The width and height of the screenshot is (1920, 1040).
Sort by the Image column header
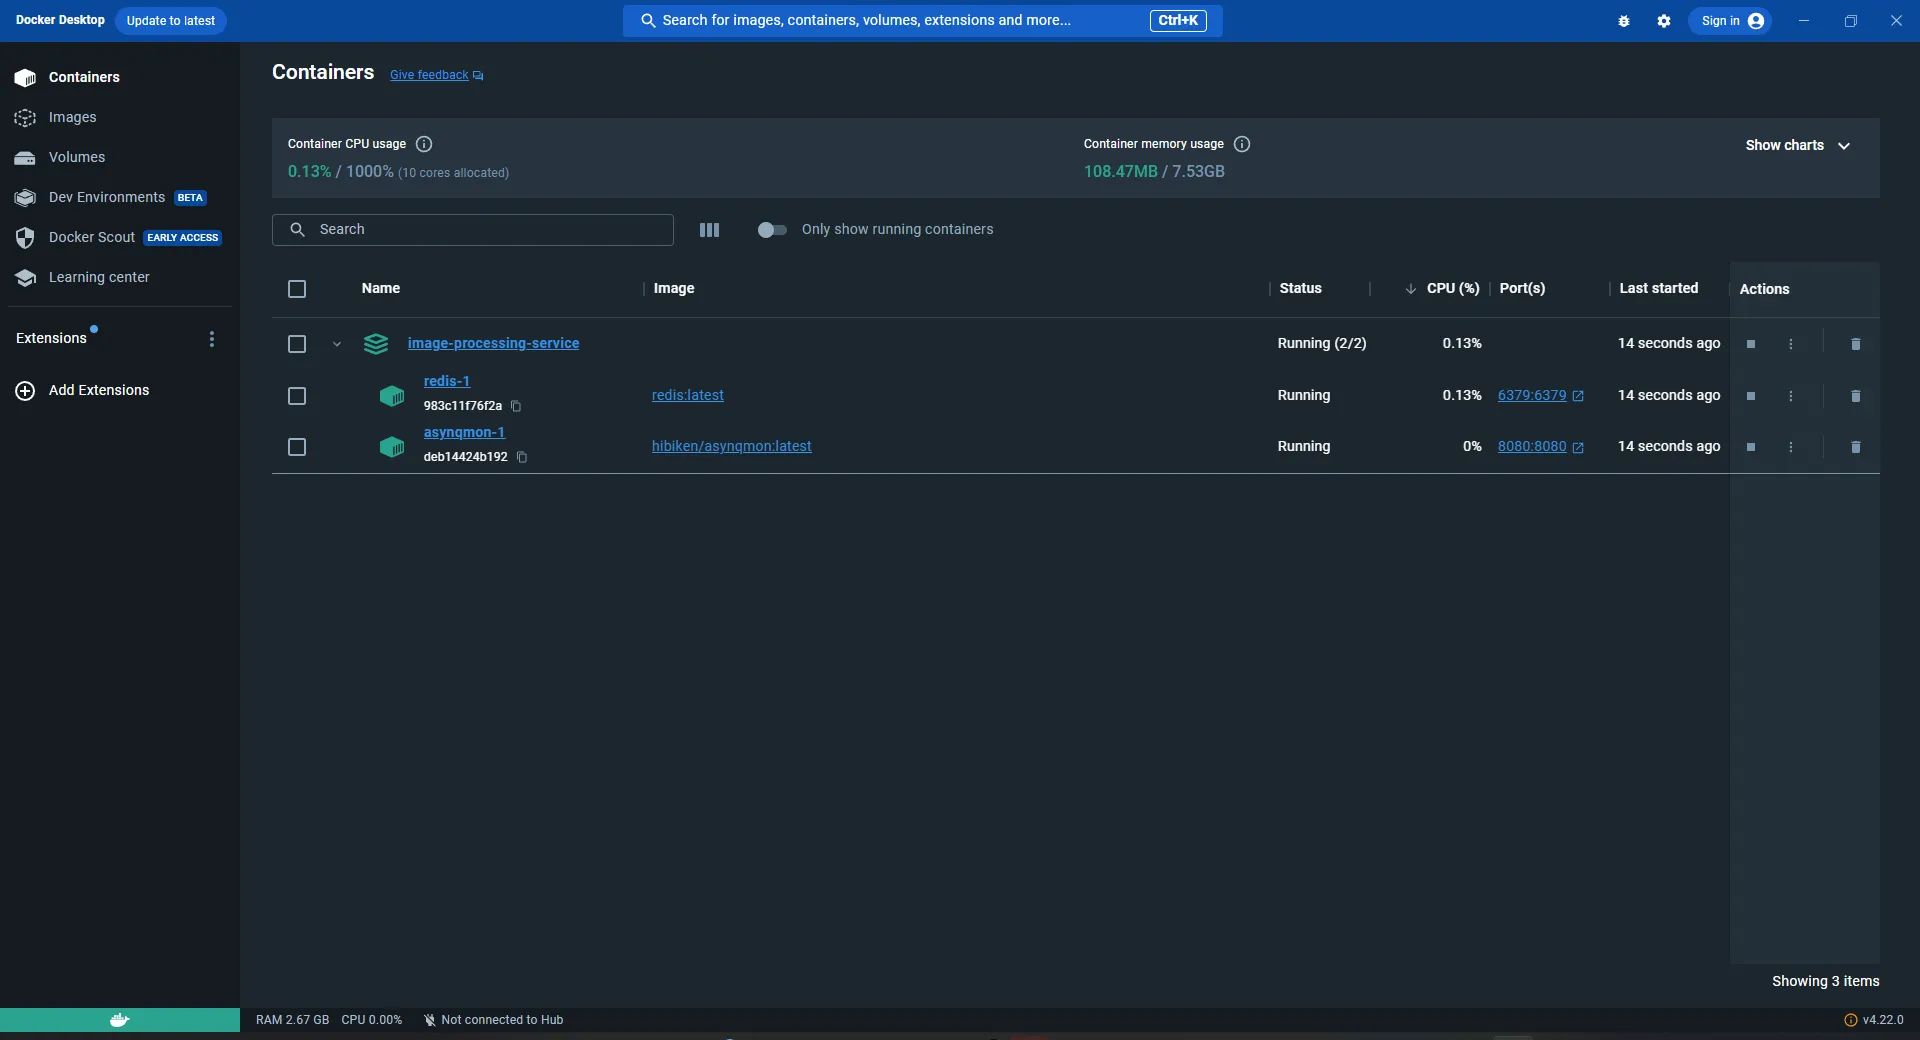(674, 288)
